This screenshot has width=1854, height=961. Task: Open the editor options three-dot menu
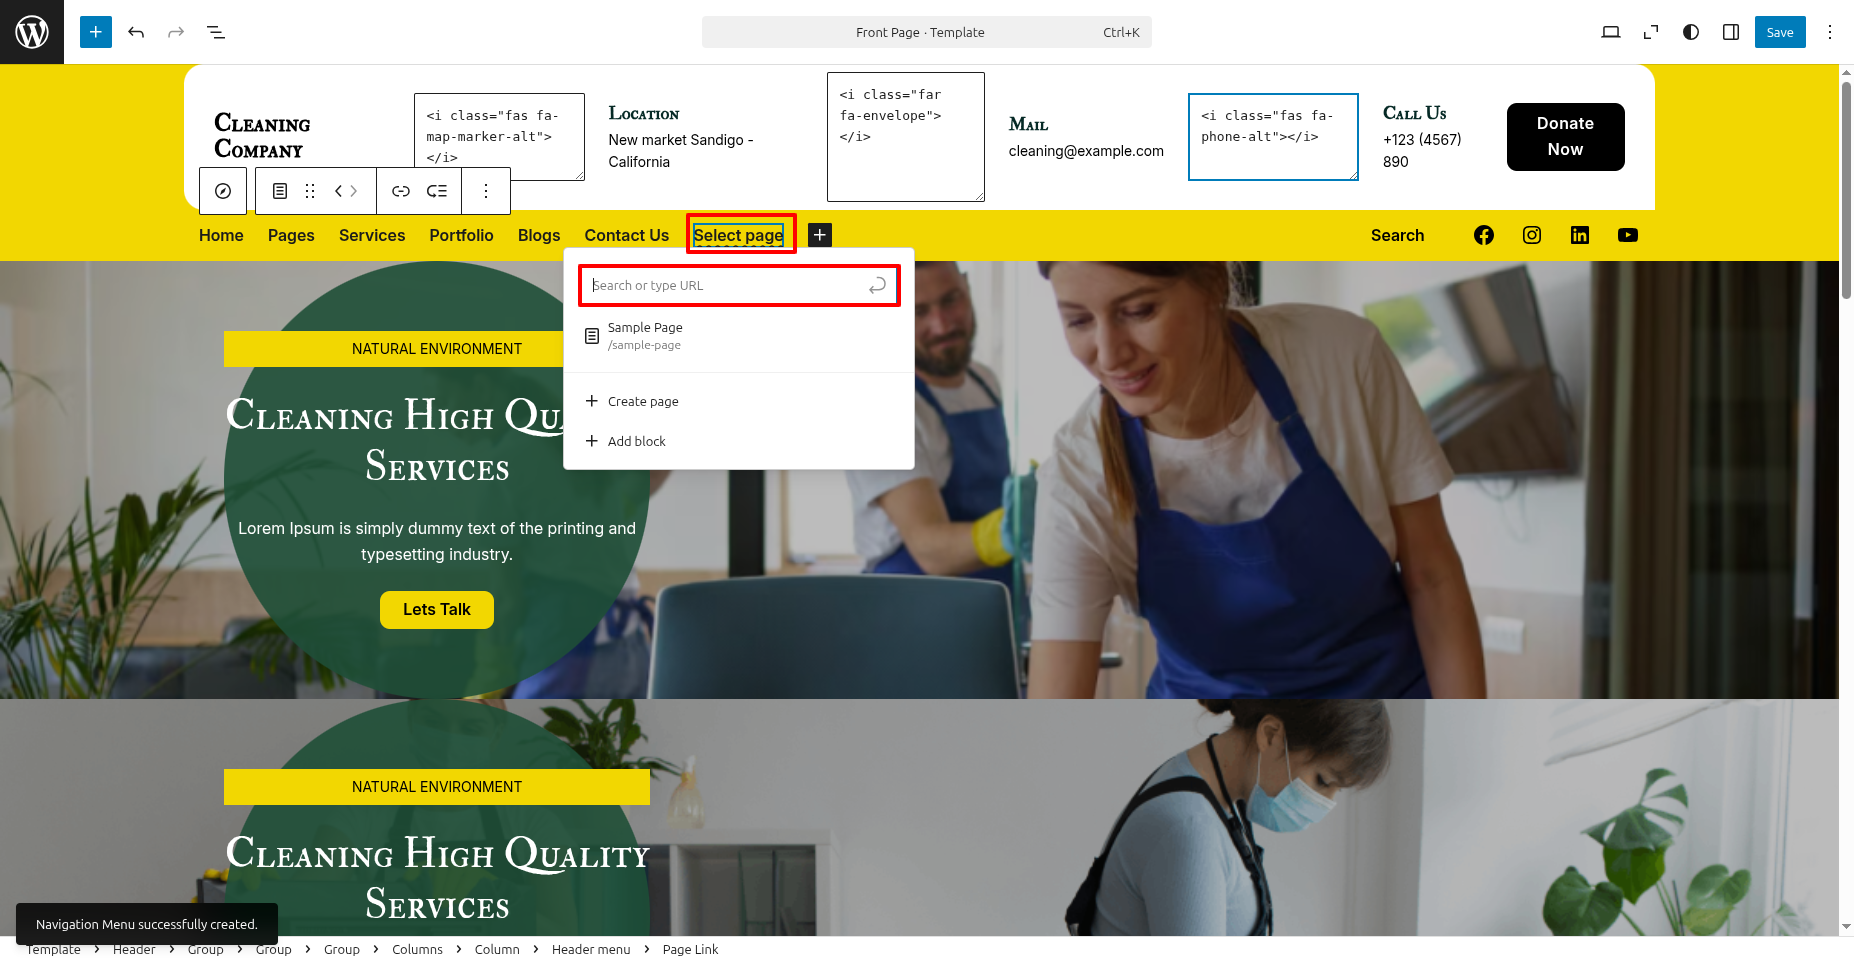pyautogui.click(x=1830, y=32)
